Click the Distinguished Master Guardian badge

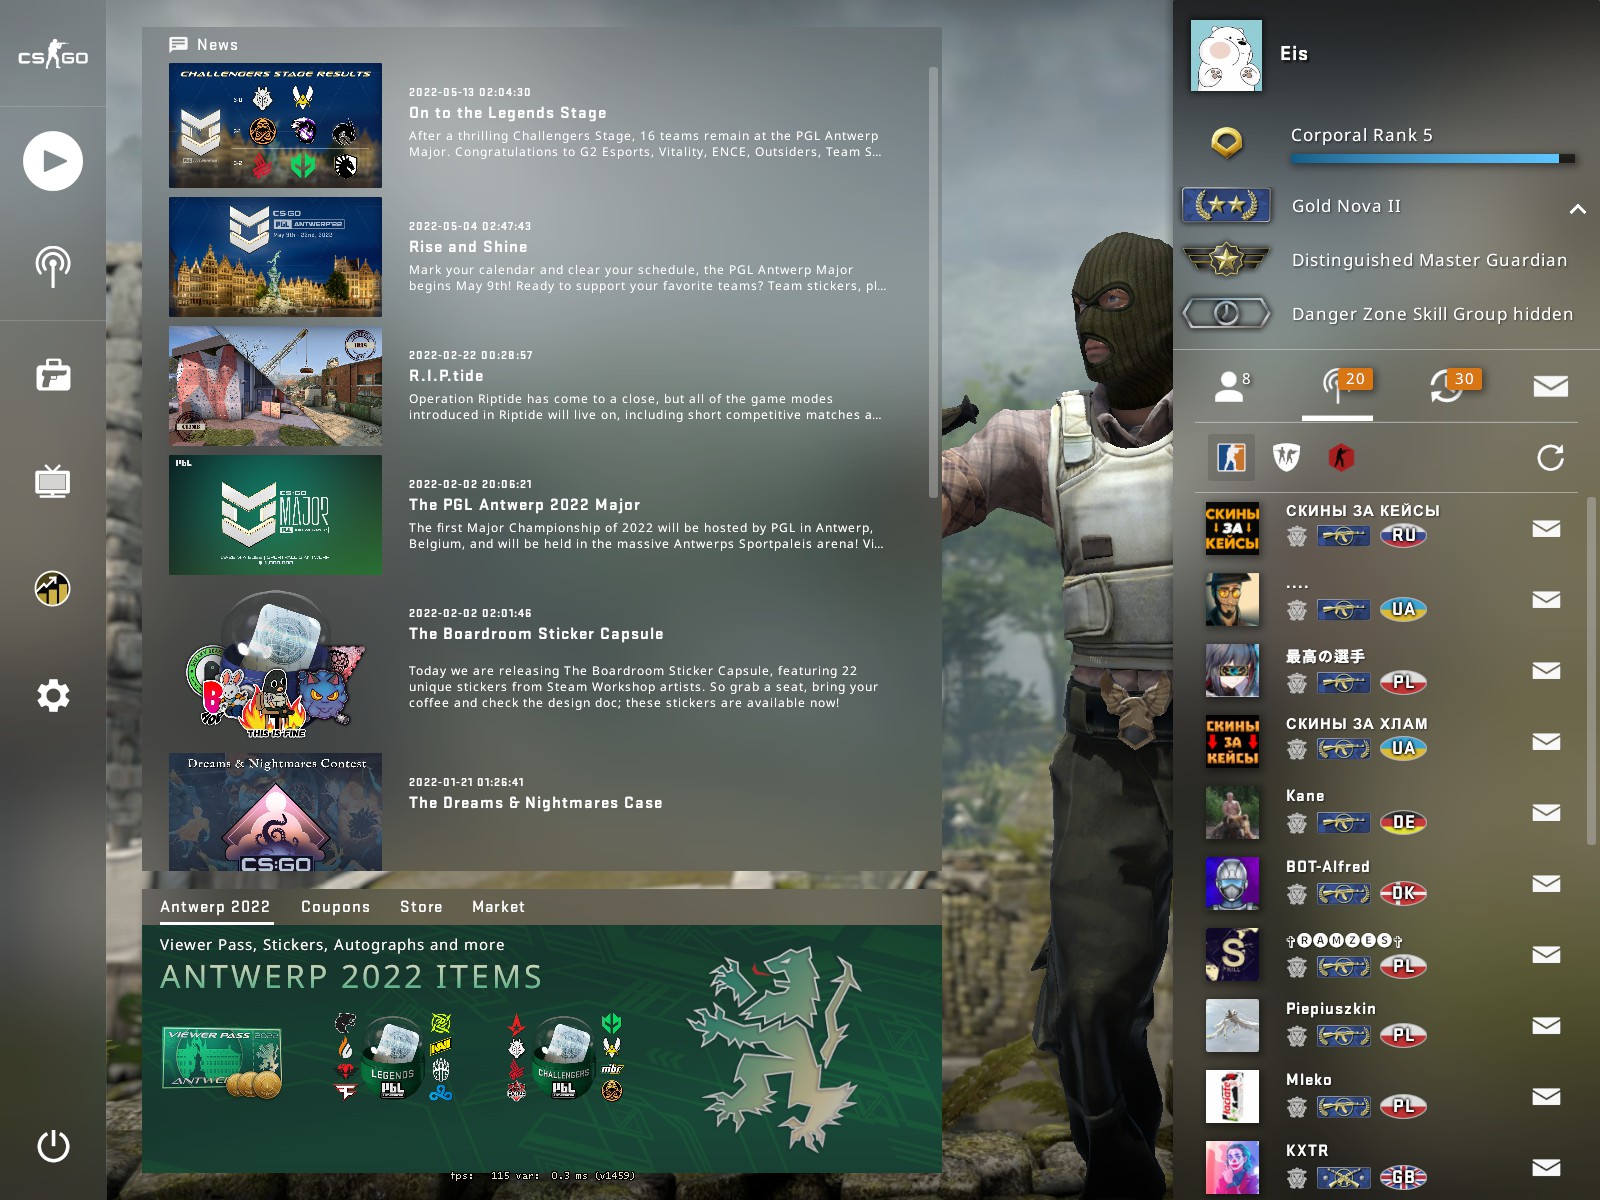tap(1226, 260)
